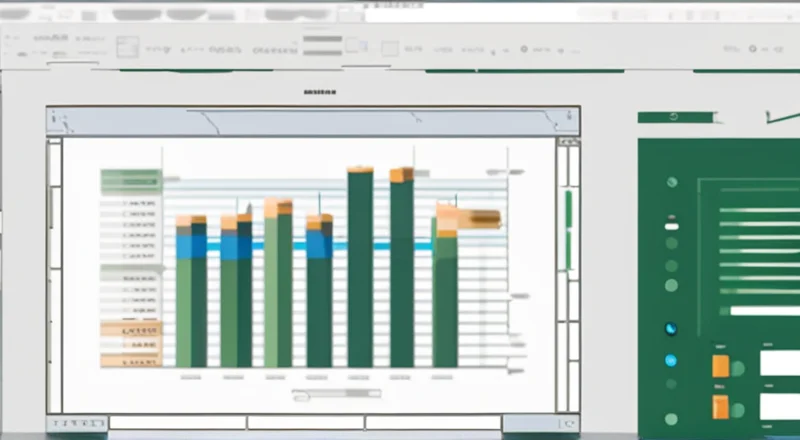Click the topmost circle icon in green sidebar
Viewport: 800px width, 440px height.
tap(671, 182)
